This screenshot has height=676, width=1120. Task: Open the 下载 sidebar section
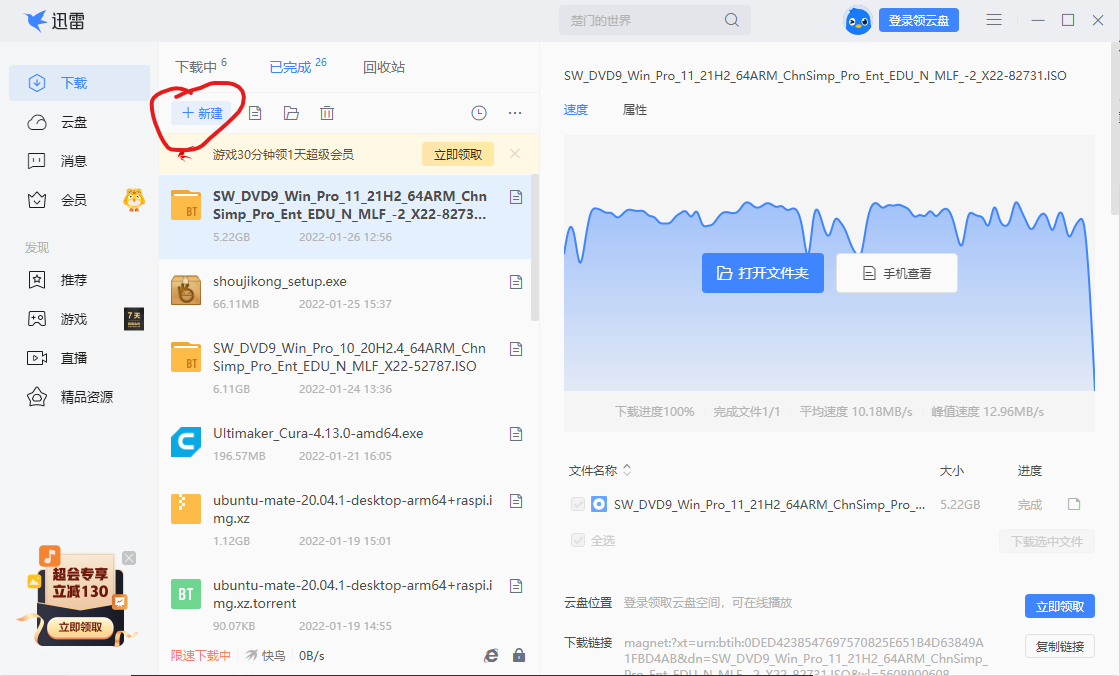(79, 83)
